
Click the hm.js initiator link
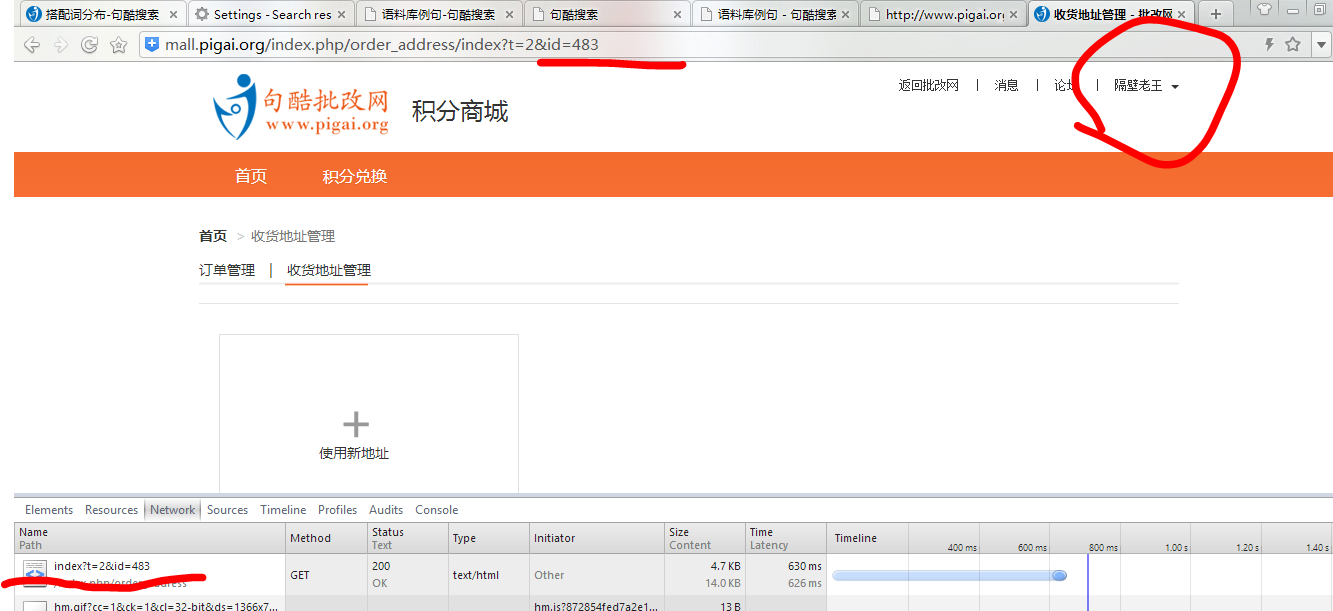pyautogui.click(x=596, y=606)
